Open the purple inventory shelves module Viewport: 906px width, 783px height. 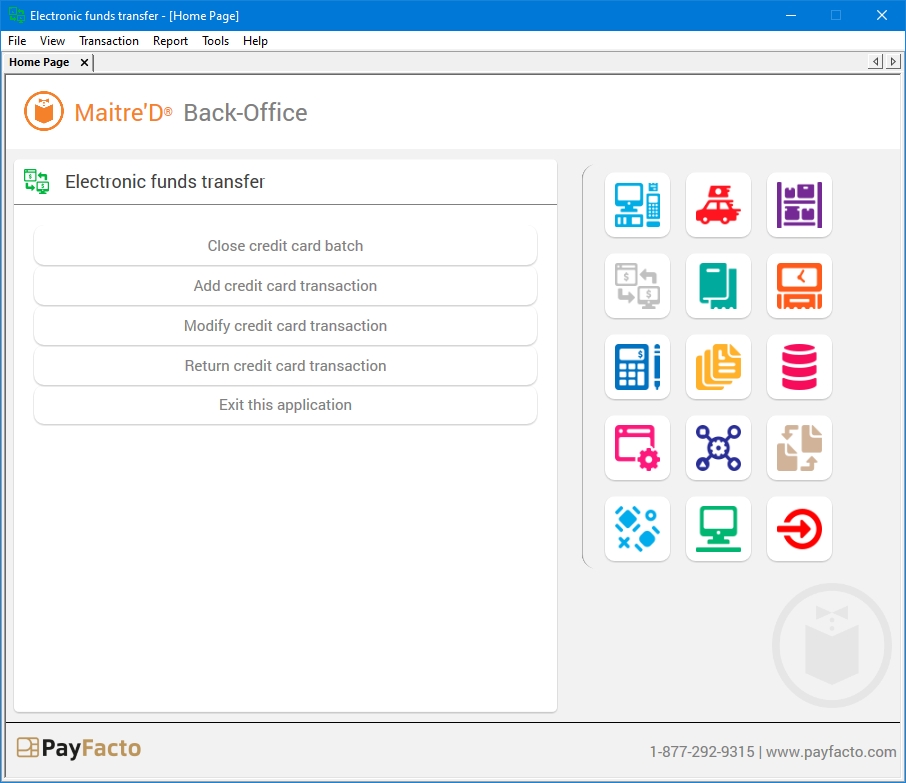[x=799, y=205]
